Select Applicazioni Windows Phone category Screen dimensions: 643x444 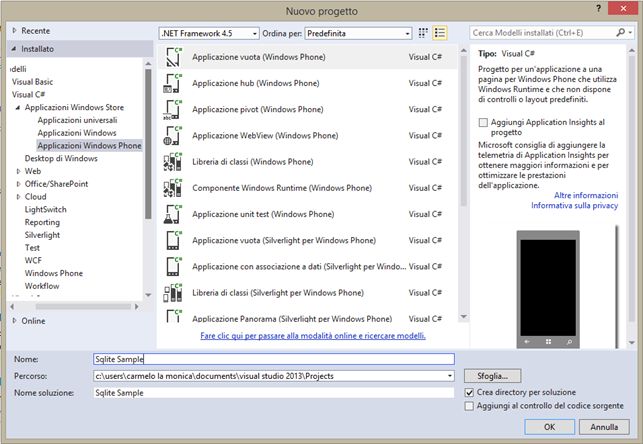pos(89,146)
